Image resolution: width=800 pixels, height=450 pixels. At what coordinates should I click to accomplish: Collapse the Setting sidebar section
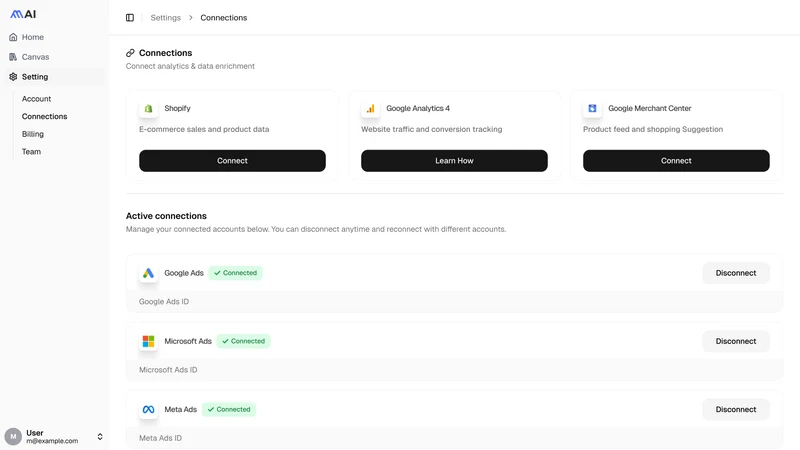click(x=54, y=77)
